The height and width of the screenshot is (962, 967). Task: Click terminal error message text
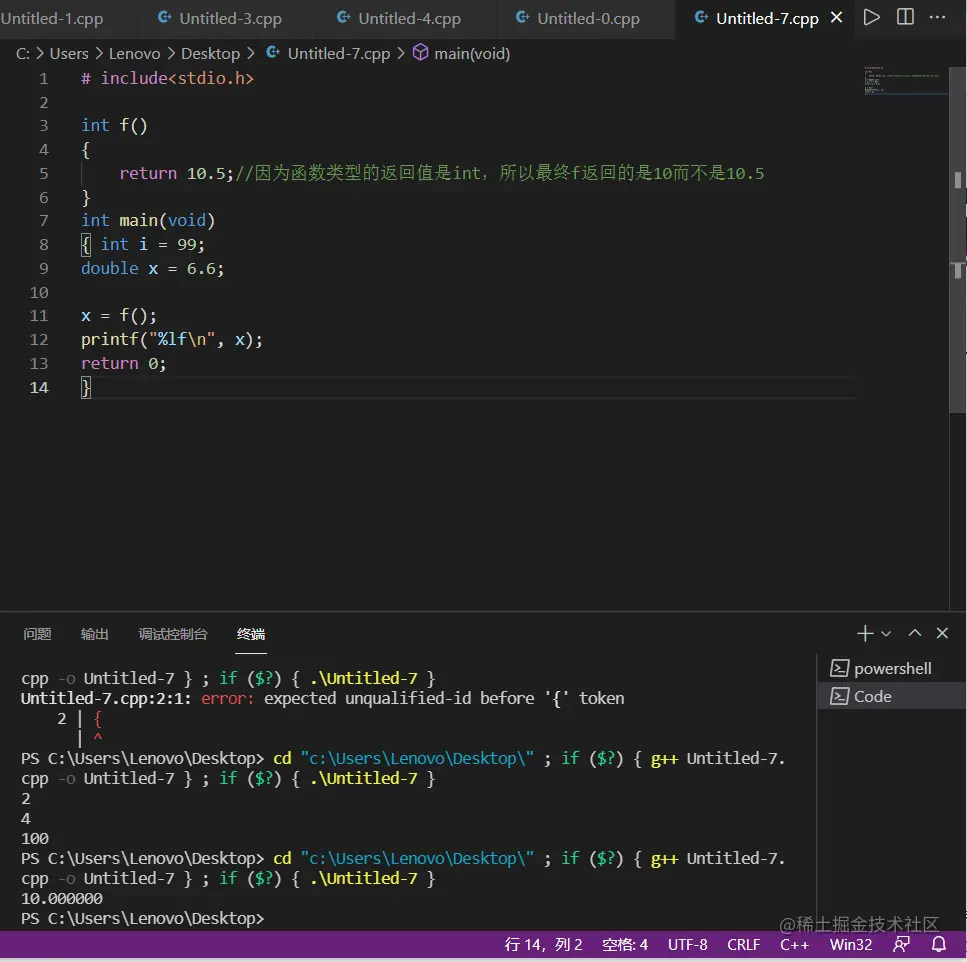point(323,698)
